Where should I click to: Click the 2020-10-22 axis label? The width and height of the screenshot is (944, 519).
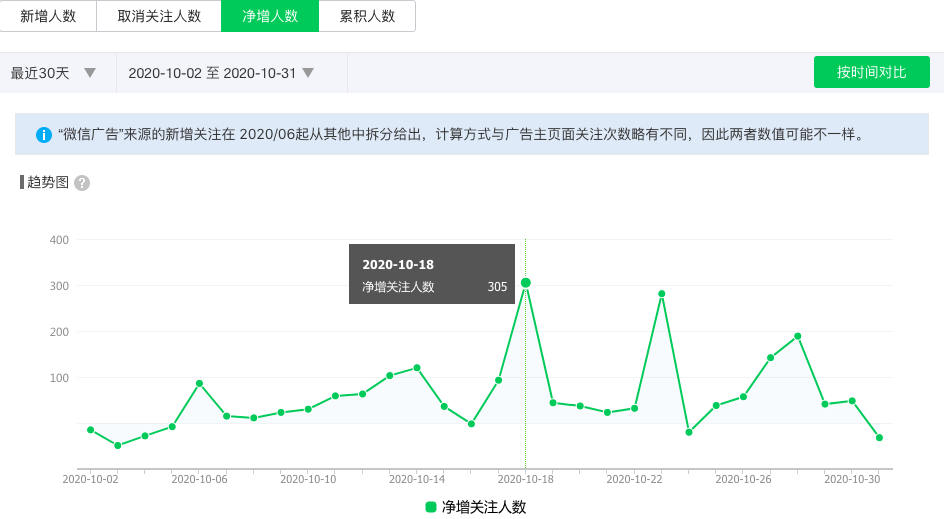(634, 479)
